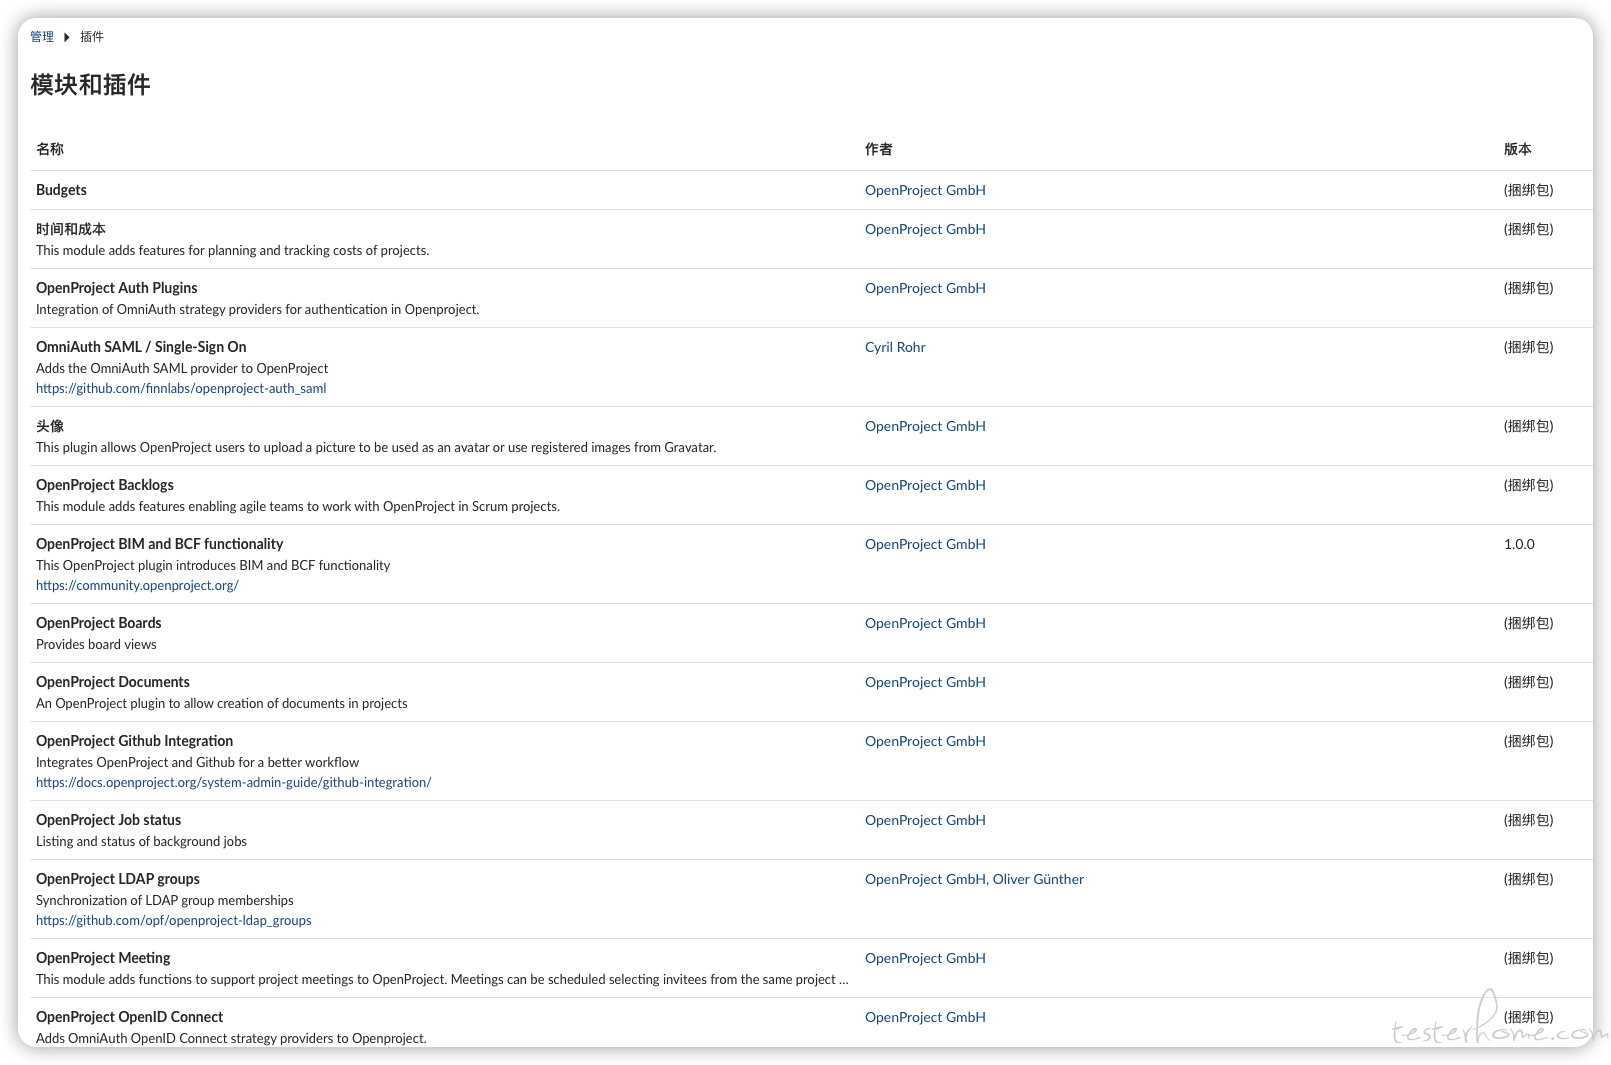Click the 管理 breadcrumb link

coord(42,37)
